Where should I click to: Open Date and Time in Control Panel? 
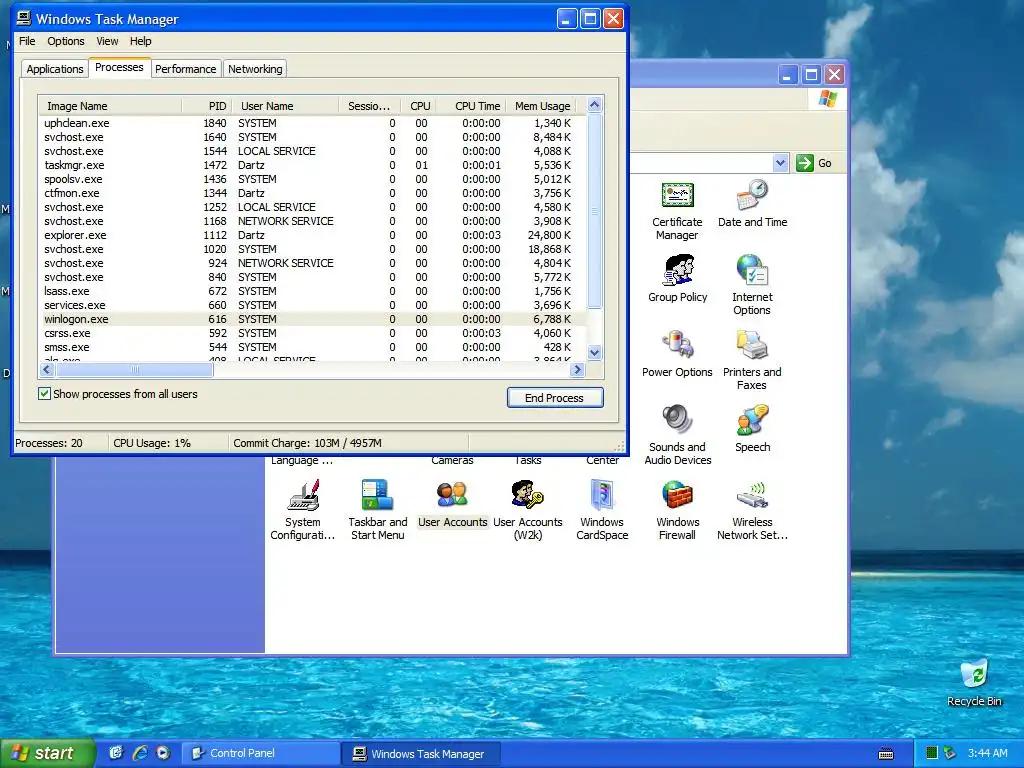(x=752, y=195)
